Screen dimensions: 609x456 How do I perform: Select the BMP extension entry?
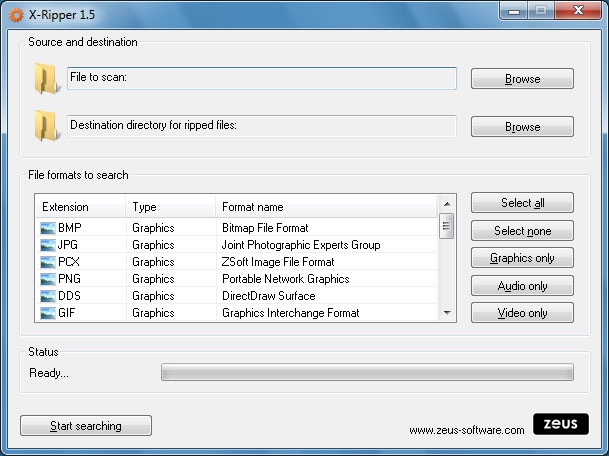pyautogui.click(x=70, y=228)
